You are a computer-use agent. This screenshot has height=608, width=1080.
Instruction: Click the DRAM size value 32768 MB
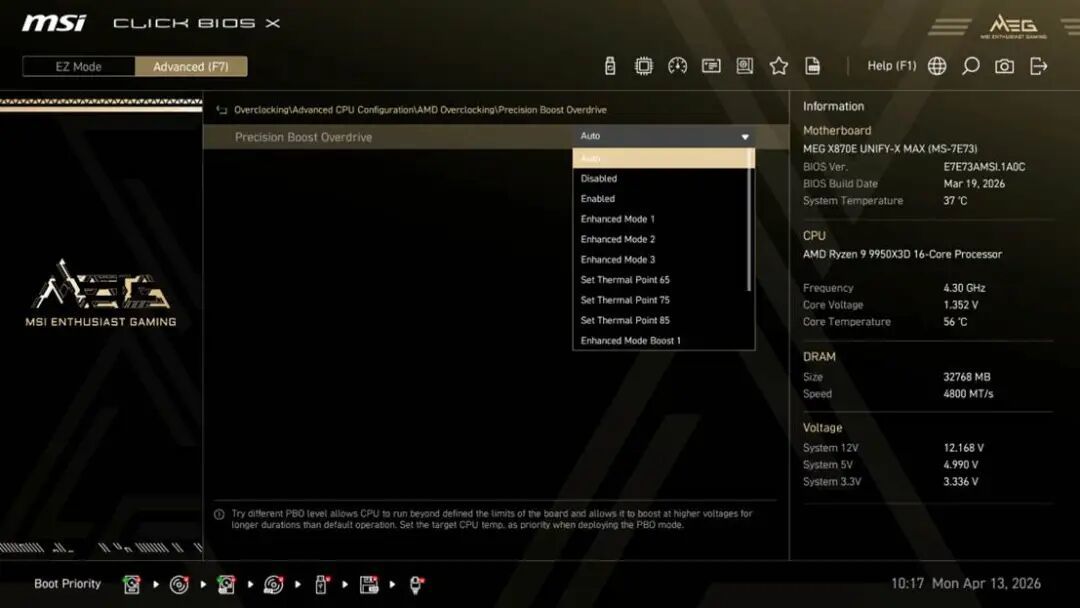click(967, 377)
